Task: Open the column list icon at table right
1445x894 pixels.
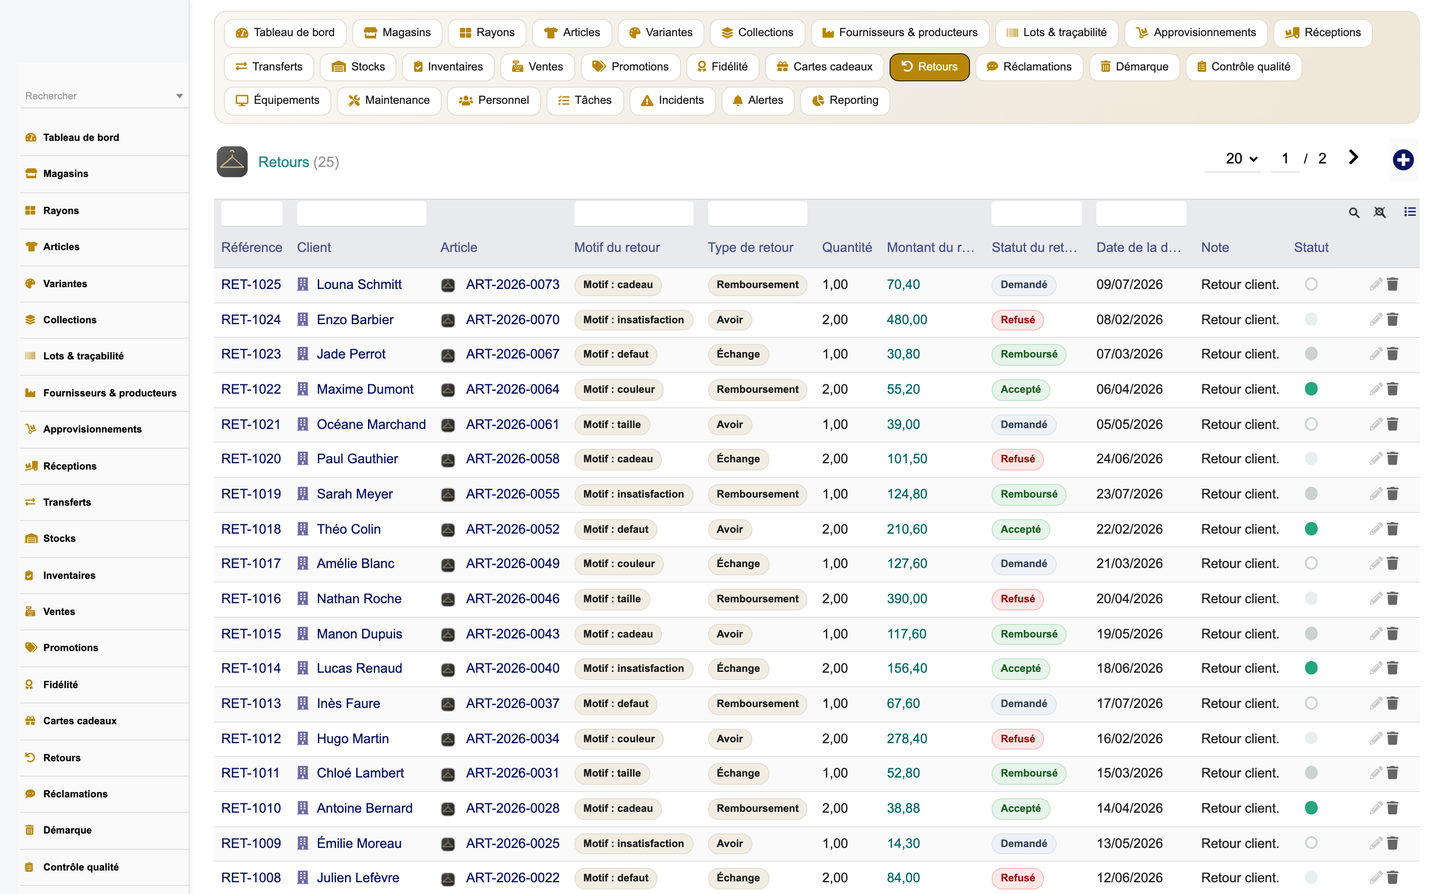Action: [x=1410, y=212]
